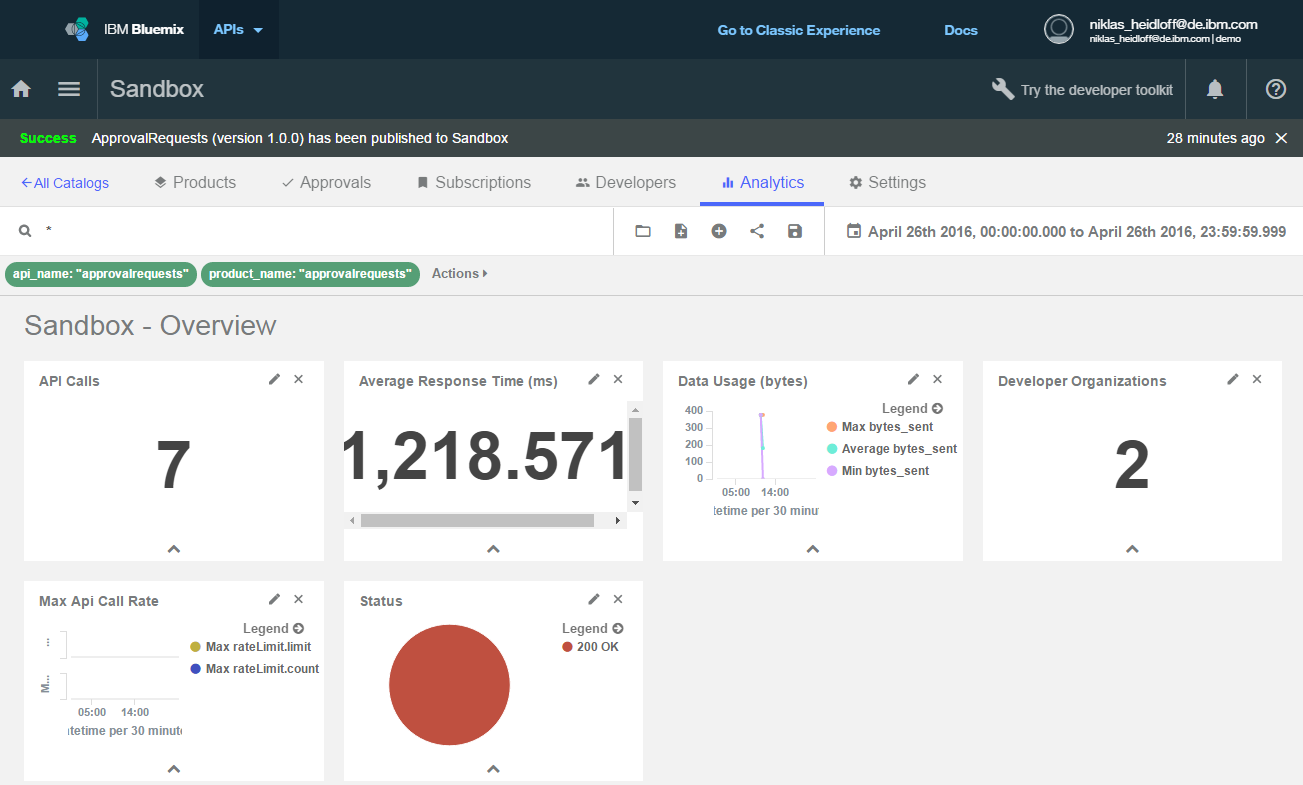This screenshot has height=785, width=1303.
Task: Remove the Data Usage panel
Action: pyautogui.click(x=937, y=379)
